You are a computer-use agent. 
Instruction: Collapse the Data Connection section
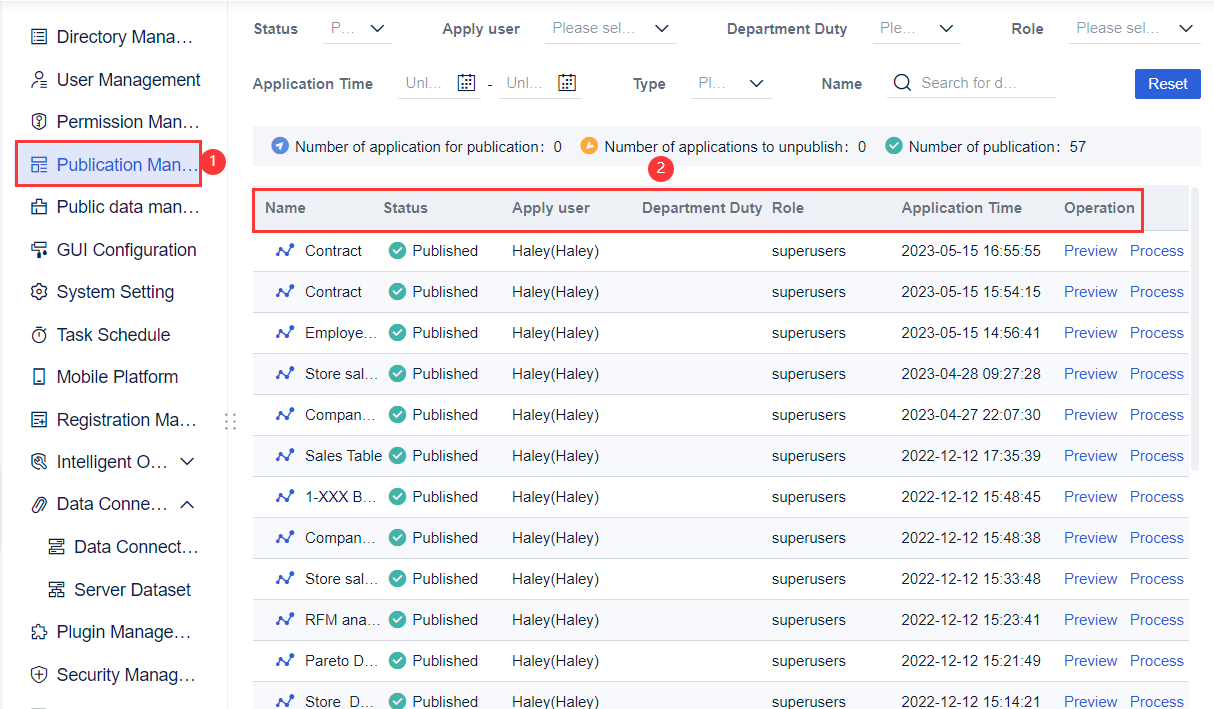pos(186,504)
